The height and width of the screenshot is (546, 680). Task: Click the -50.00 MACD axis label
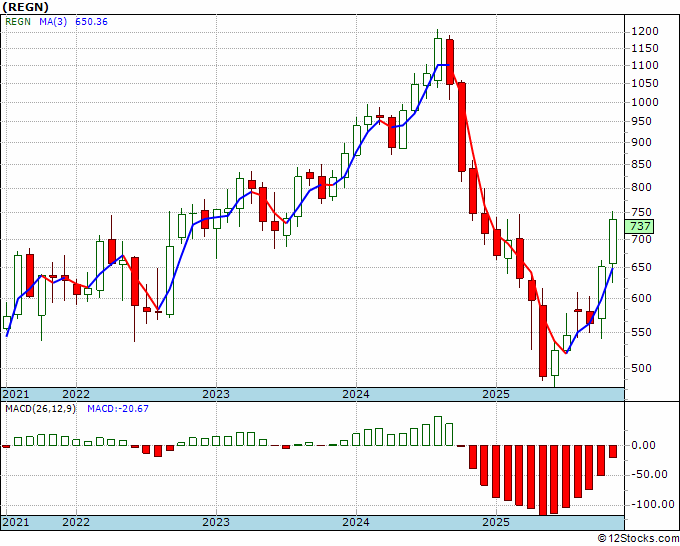(649, 474)
